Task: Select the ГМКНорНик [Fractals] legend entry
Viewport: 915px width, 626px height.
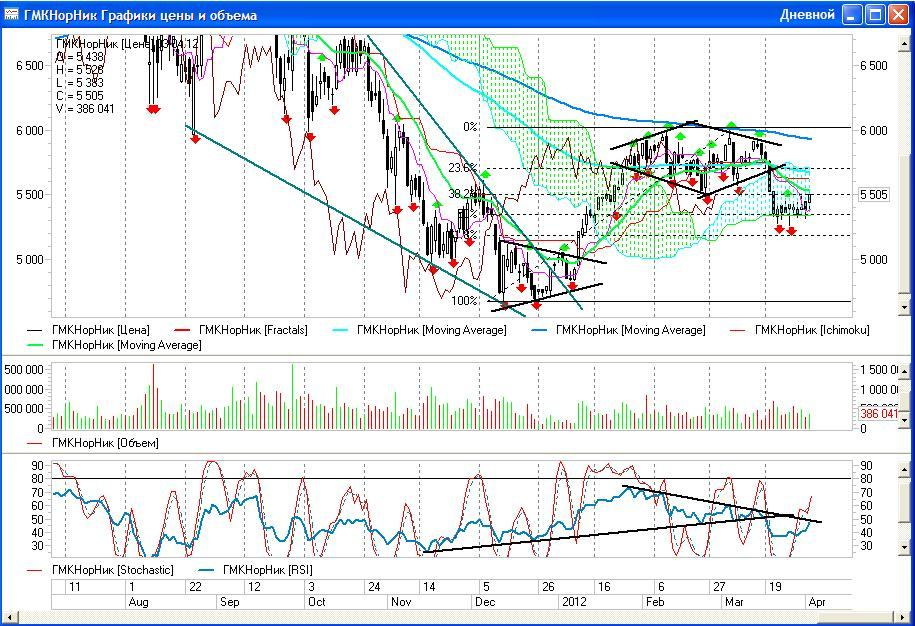Action: click(241, 330)
